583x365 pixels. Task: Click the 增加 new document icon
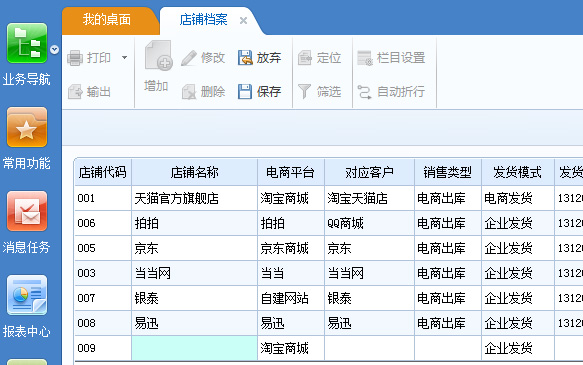click(158, 55)
